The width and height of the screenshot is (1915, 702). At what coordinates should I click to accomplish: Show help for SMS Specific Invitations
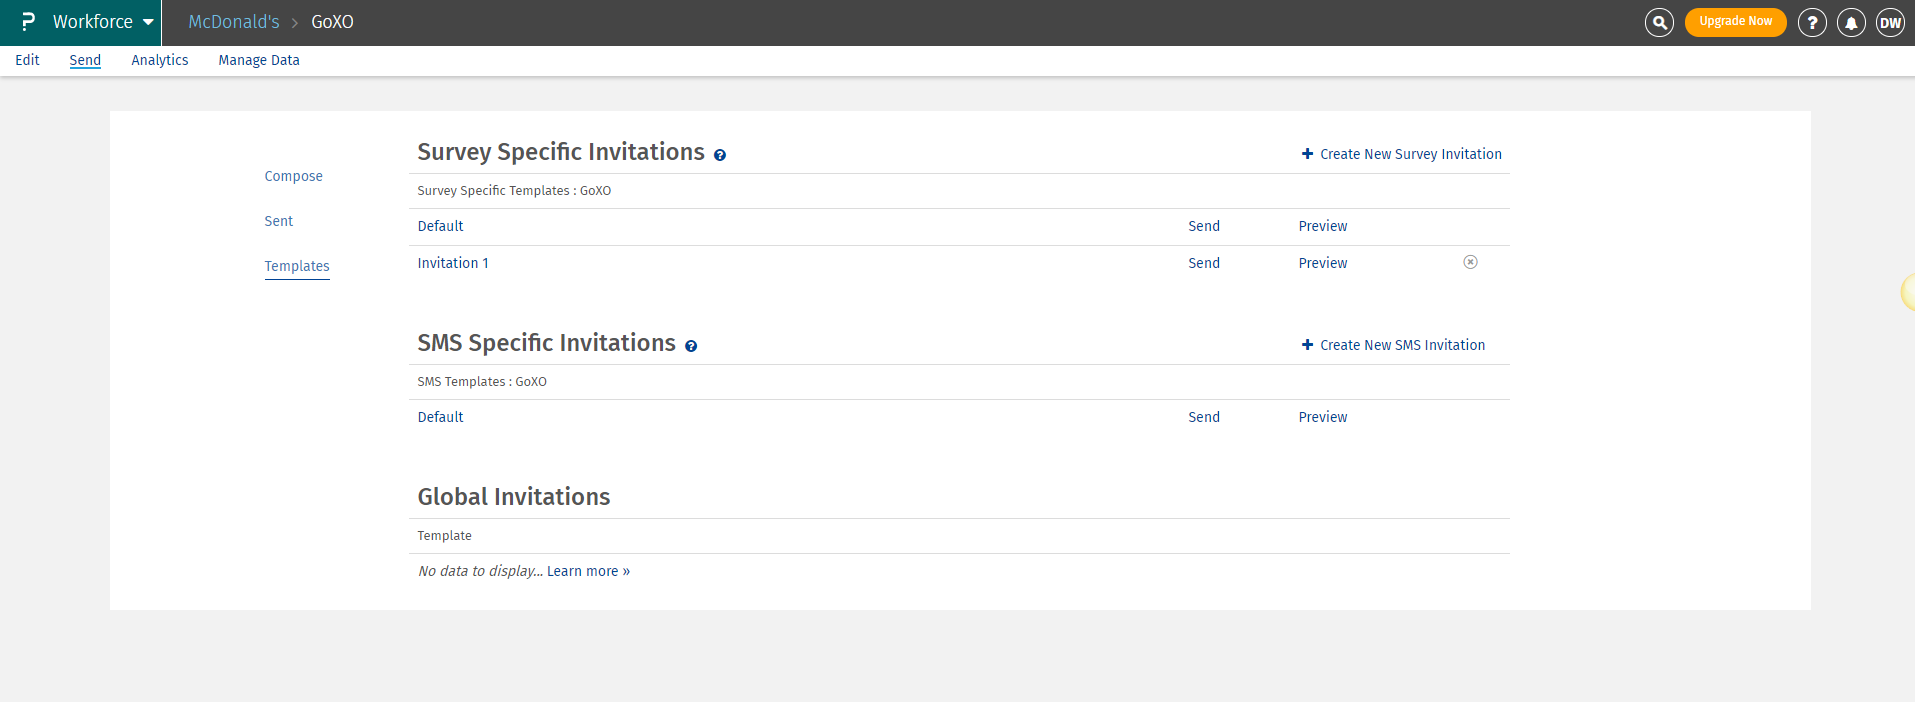pos(691,346)
